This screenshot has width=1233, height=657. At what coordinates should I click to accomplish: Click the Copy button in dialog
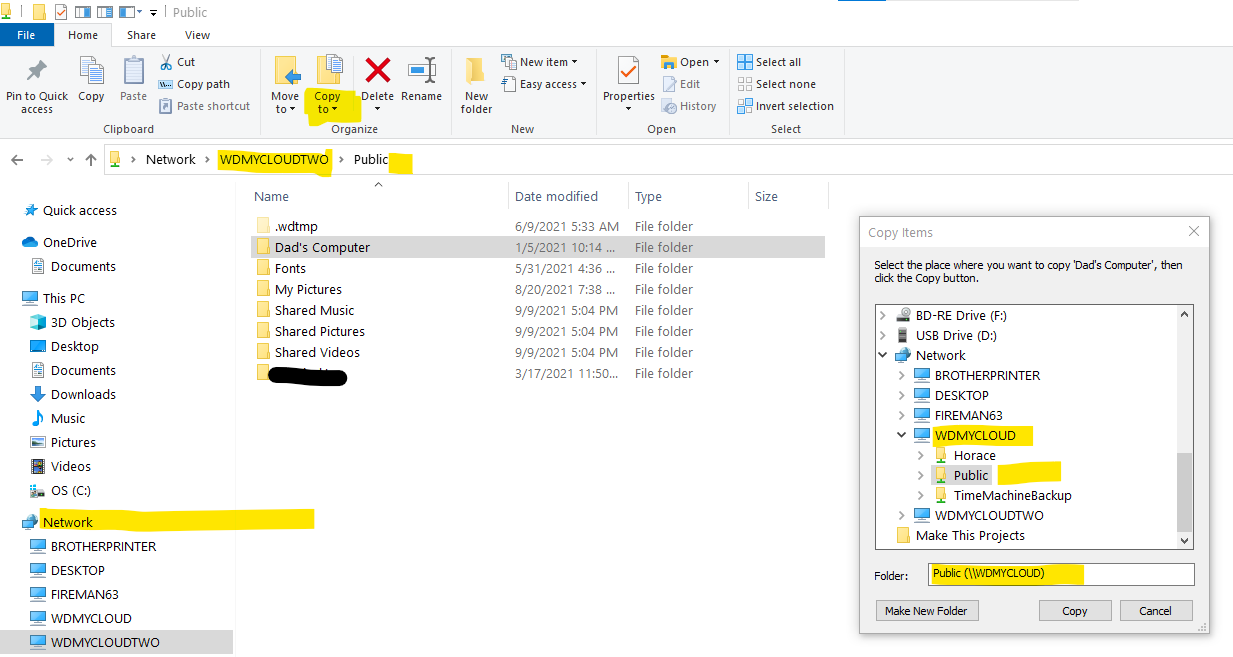tap(1075, 611)
